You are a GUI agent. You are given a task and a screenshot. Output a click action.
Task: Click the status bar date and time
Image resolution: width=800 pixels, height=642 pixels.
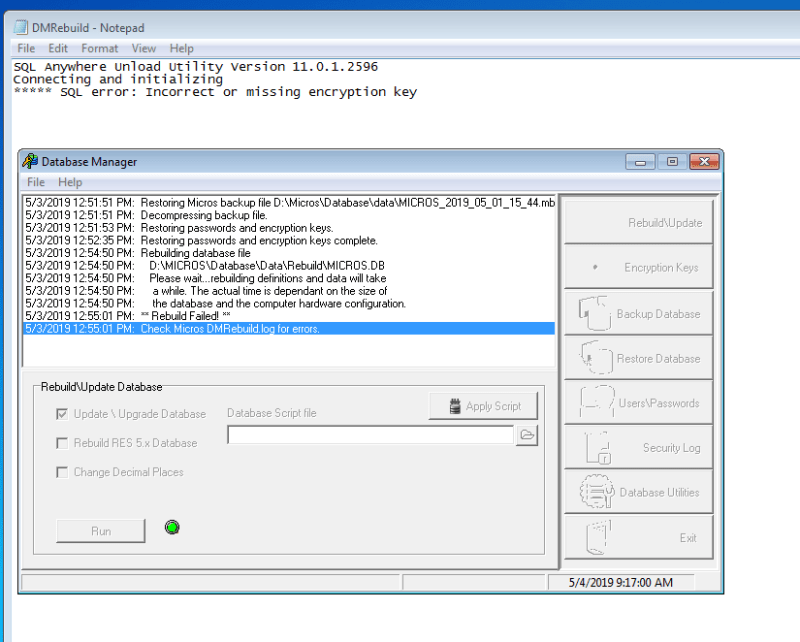click(620, 582)
